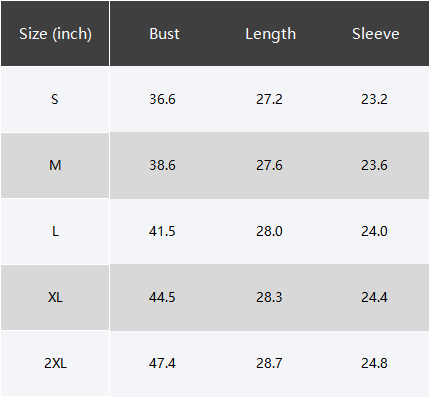Click the Size (inch) column header
Image resolution: width=429 pixels, height=397 pixels.
55,34
